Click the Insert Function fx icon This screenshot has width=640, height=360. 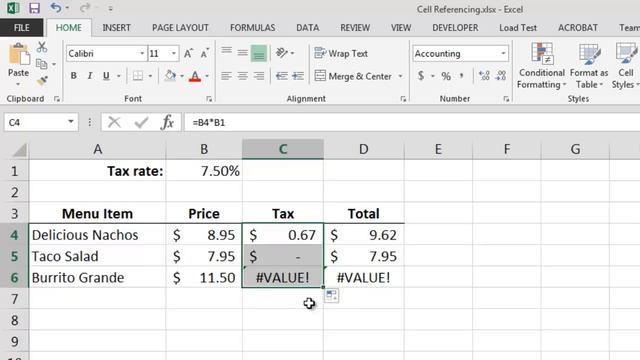pyautogui.click(x=167, y=122)
